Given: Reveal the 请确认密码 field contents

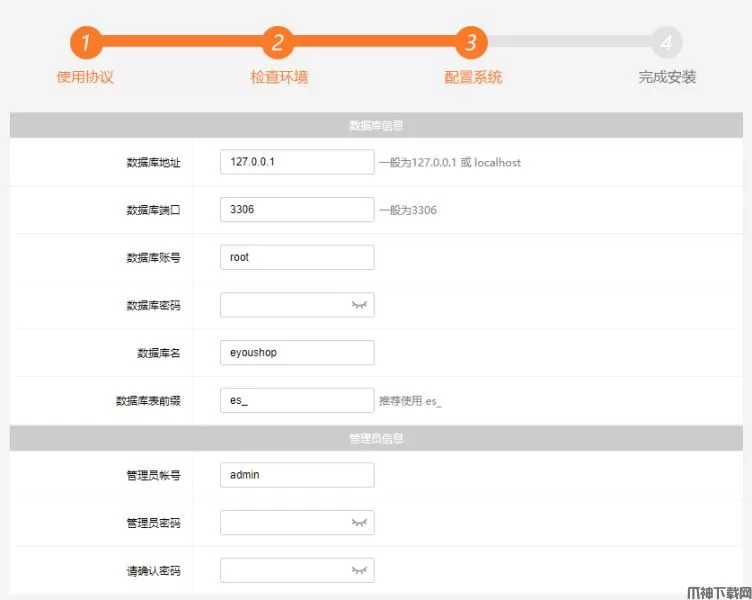Looking at the screenshot, I should pos(359,570).
